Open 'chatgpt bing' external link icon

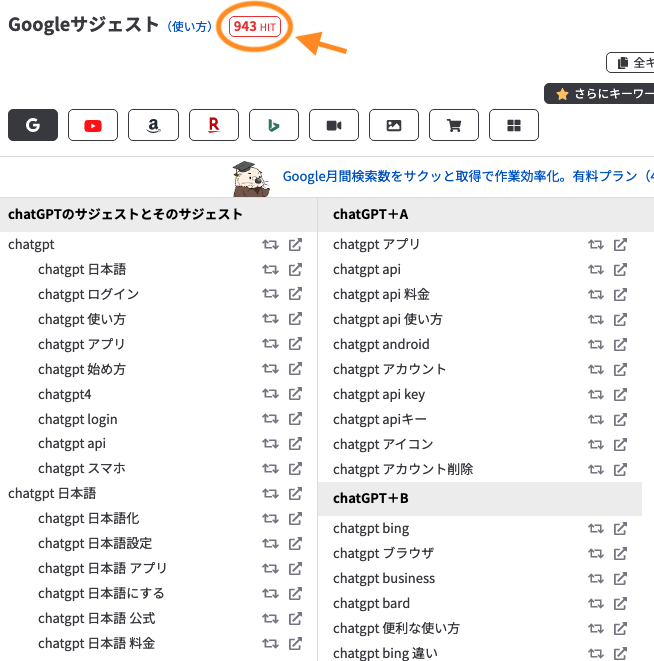click(620, 528)
